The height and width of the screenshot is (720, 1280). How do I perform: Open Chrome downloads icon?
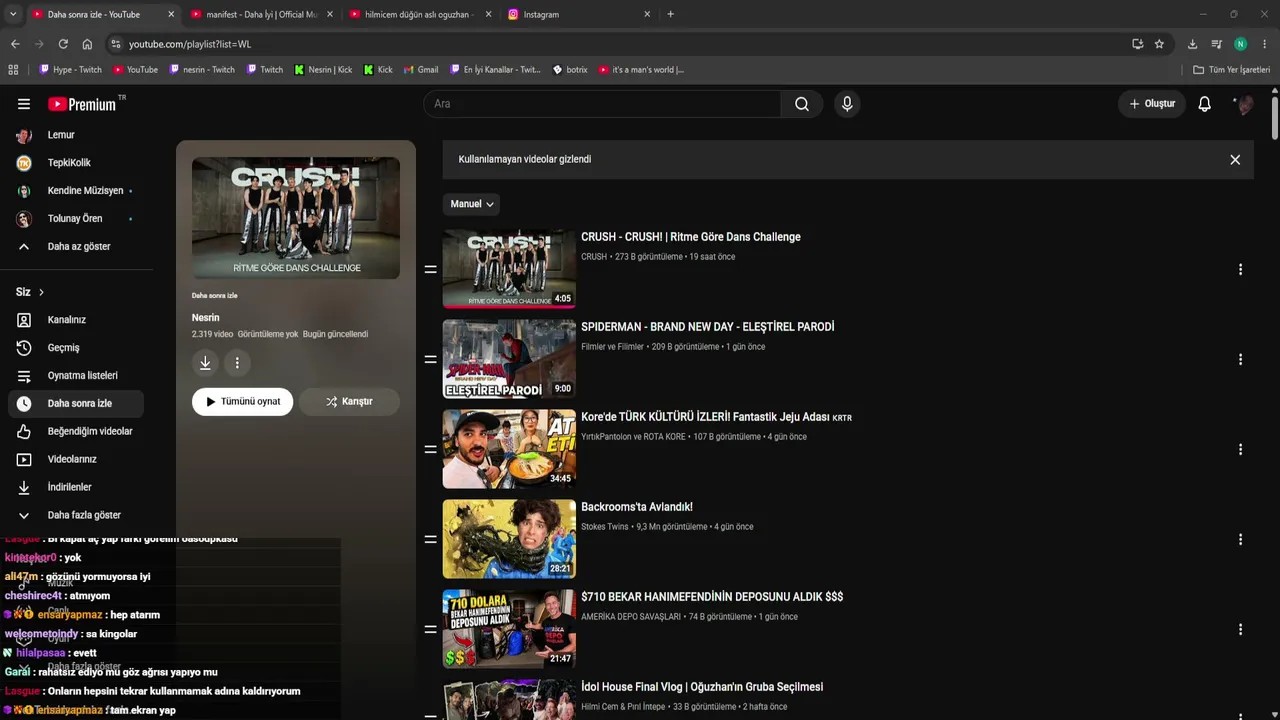1192,44
